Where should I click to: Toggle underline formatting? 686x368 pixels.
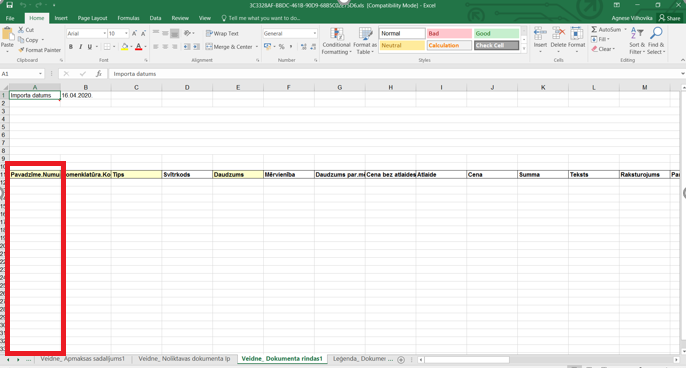(x=90, y=47)
